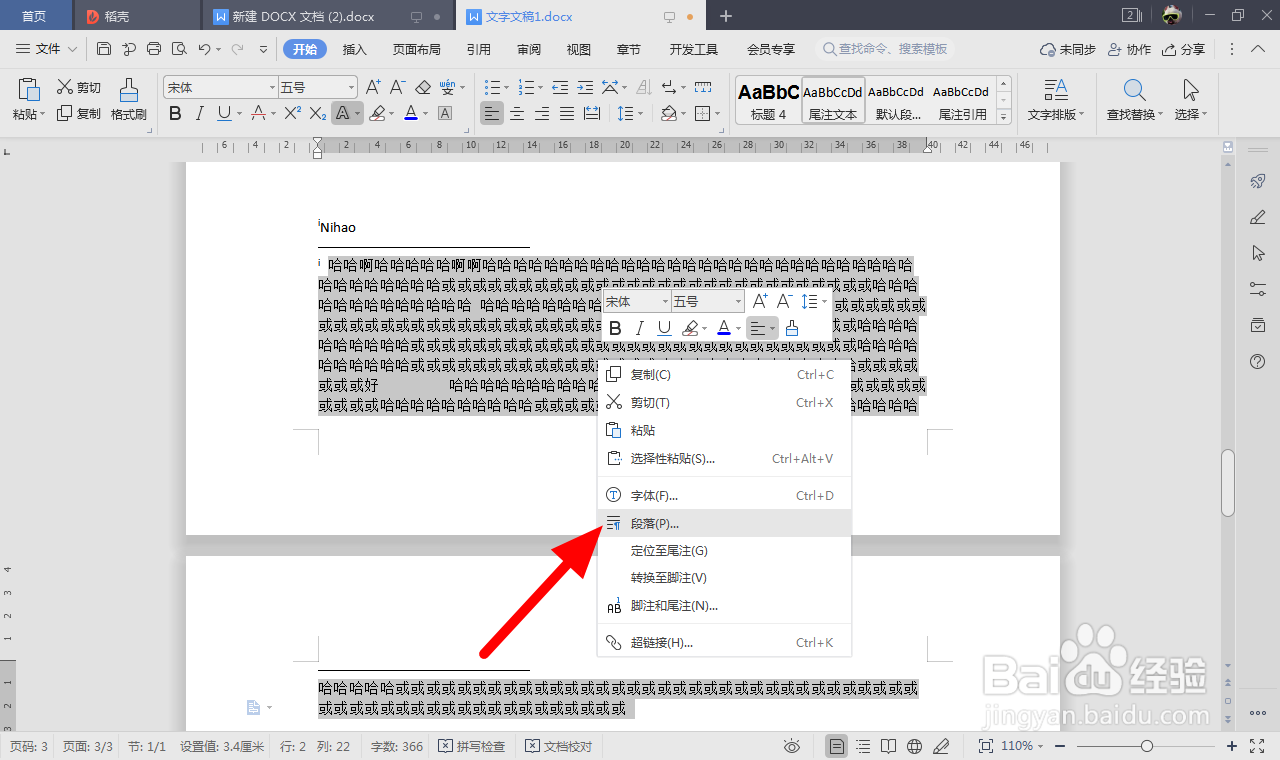Click the Cut (剪切) scissors in ribbon
1280x760 pixels.
click(78, 87)
